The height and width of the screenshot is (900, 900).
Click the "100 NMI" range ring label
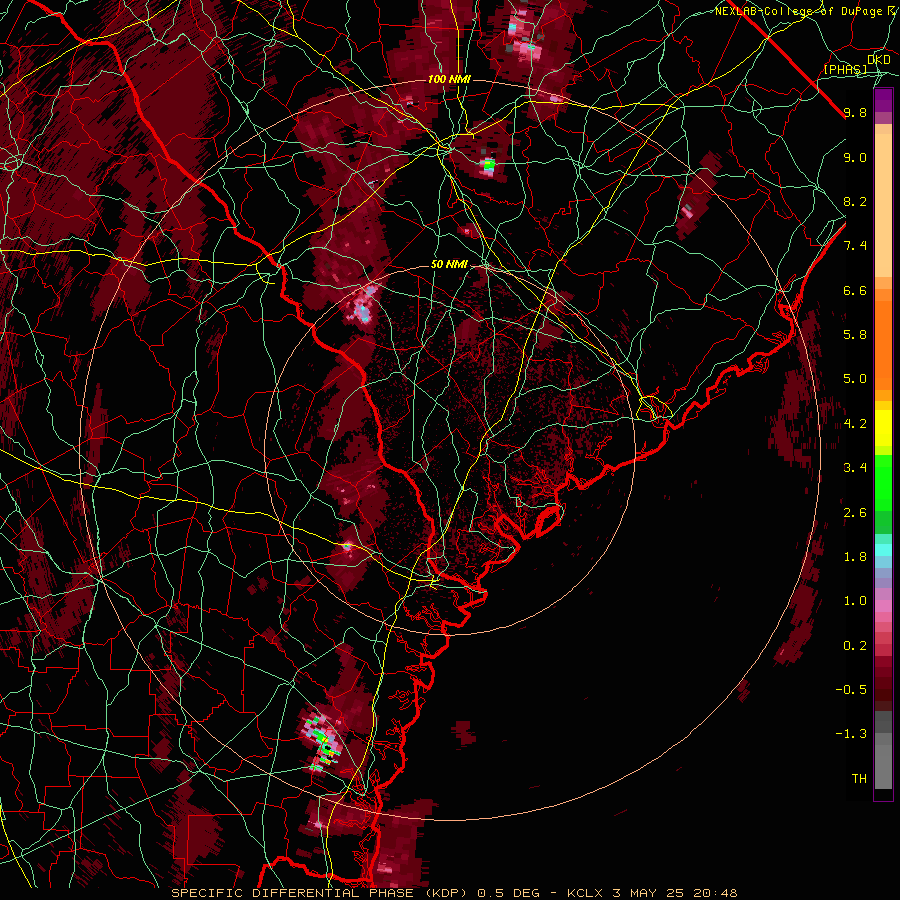click(x=449, y=79)
